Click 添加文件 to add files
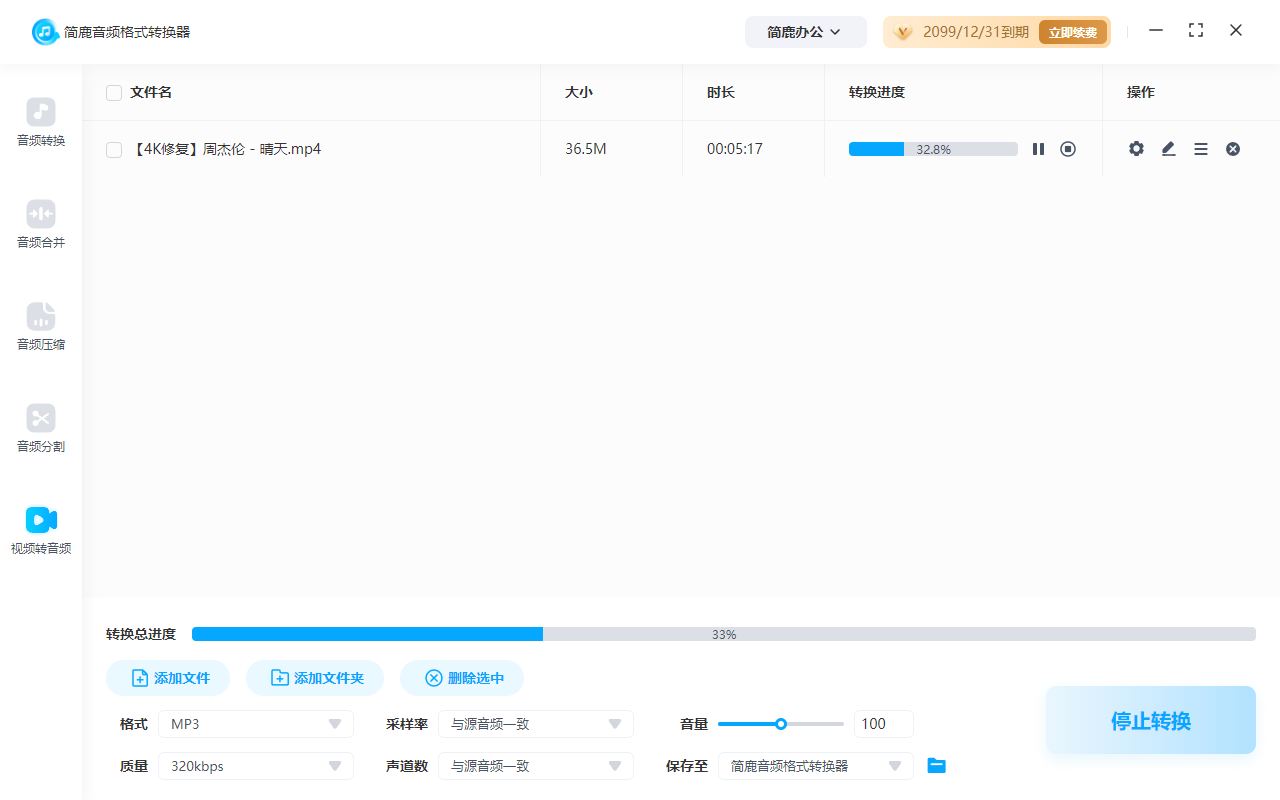The width and height of the screenshot is (1280, 800). pos(167,677)
